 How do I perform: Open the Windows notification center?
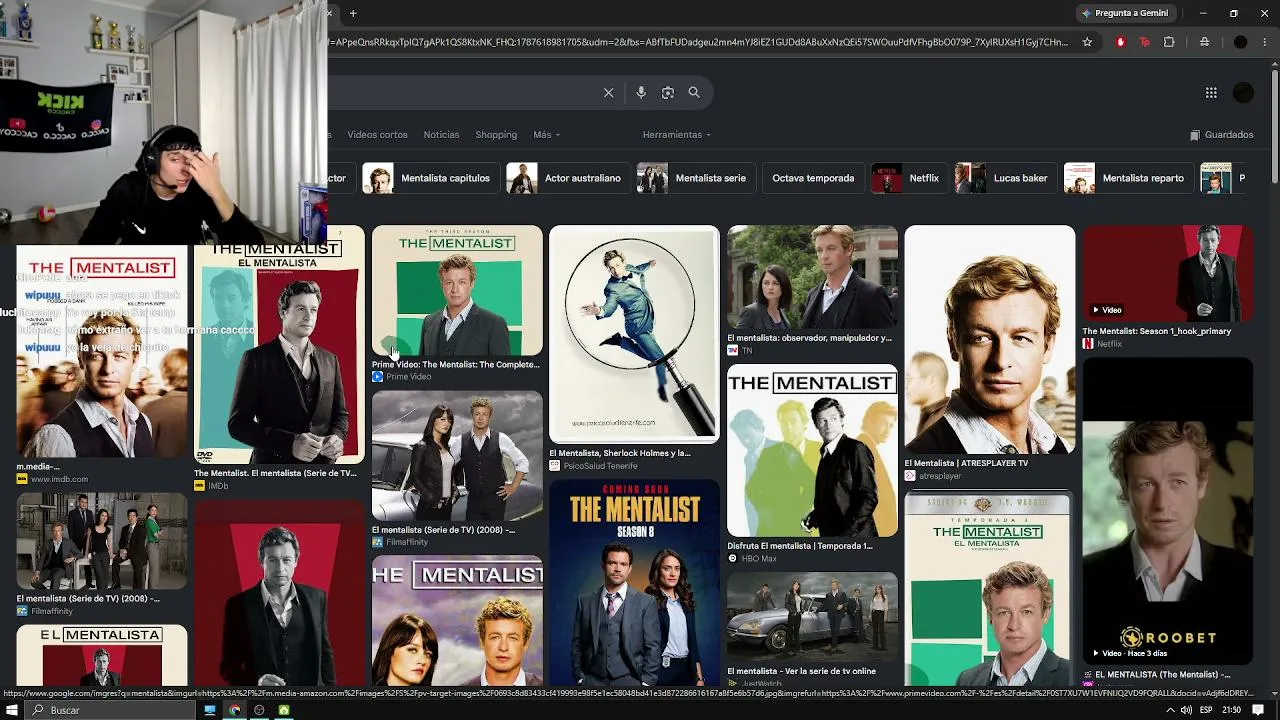tap(1258, 710)
